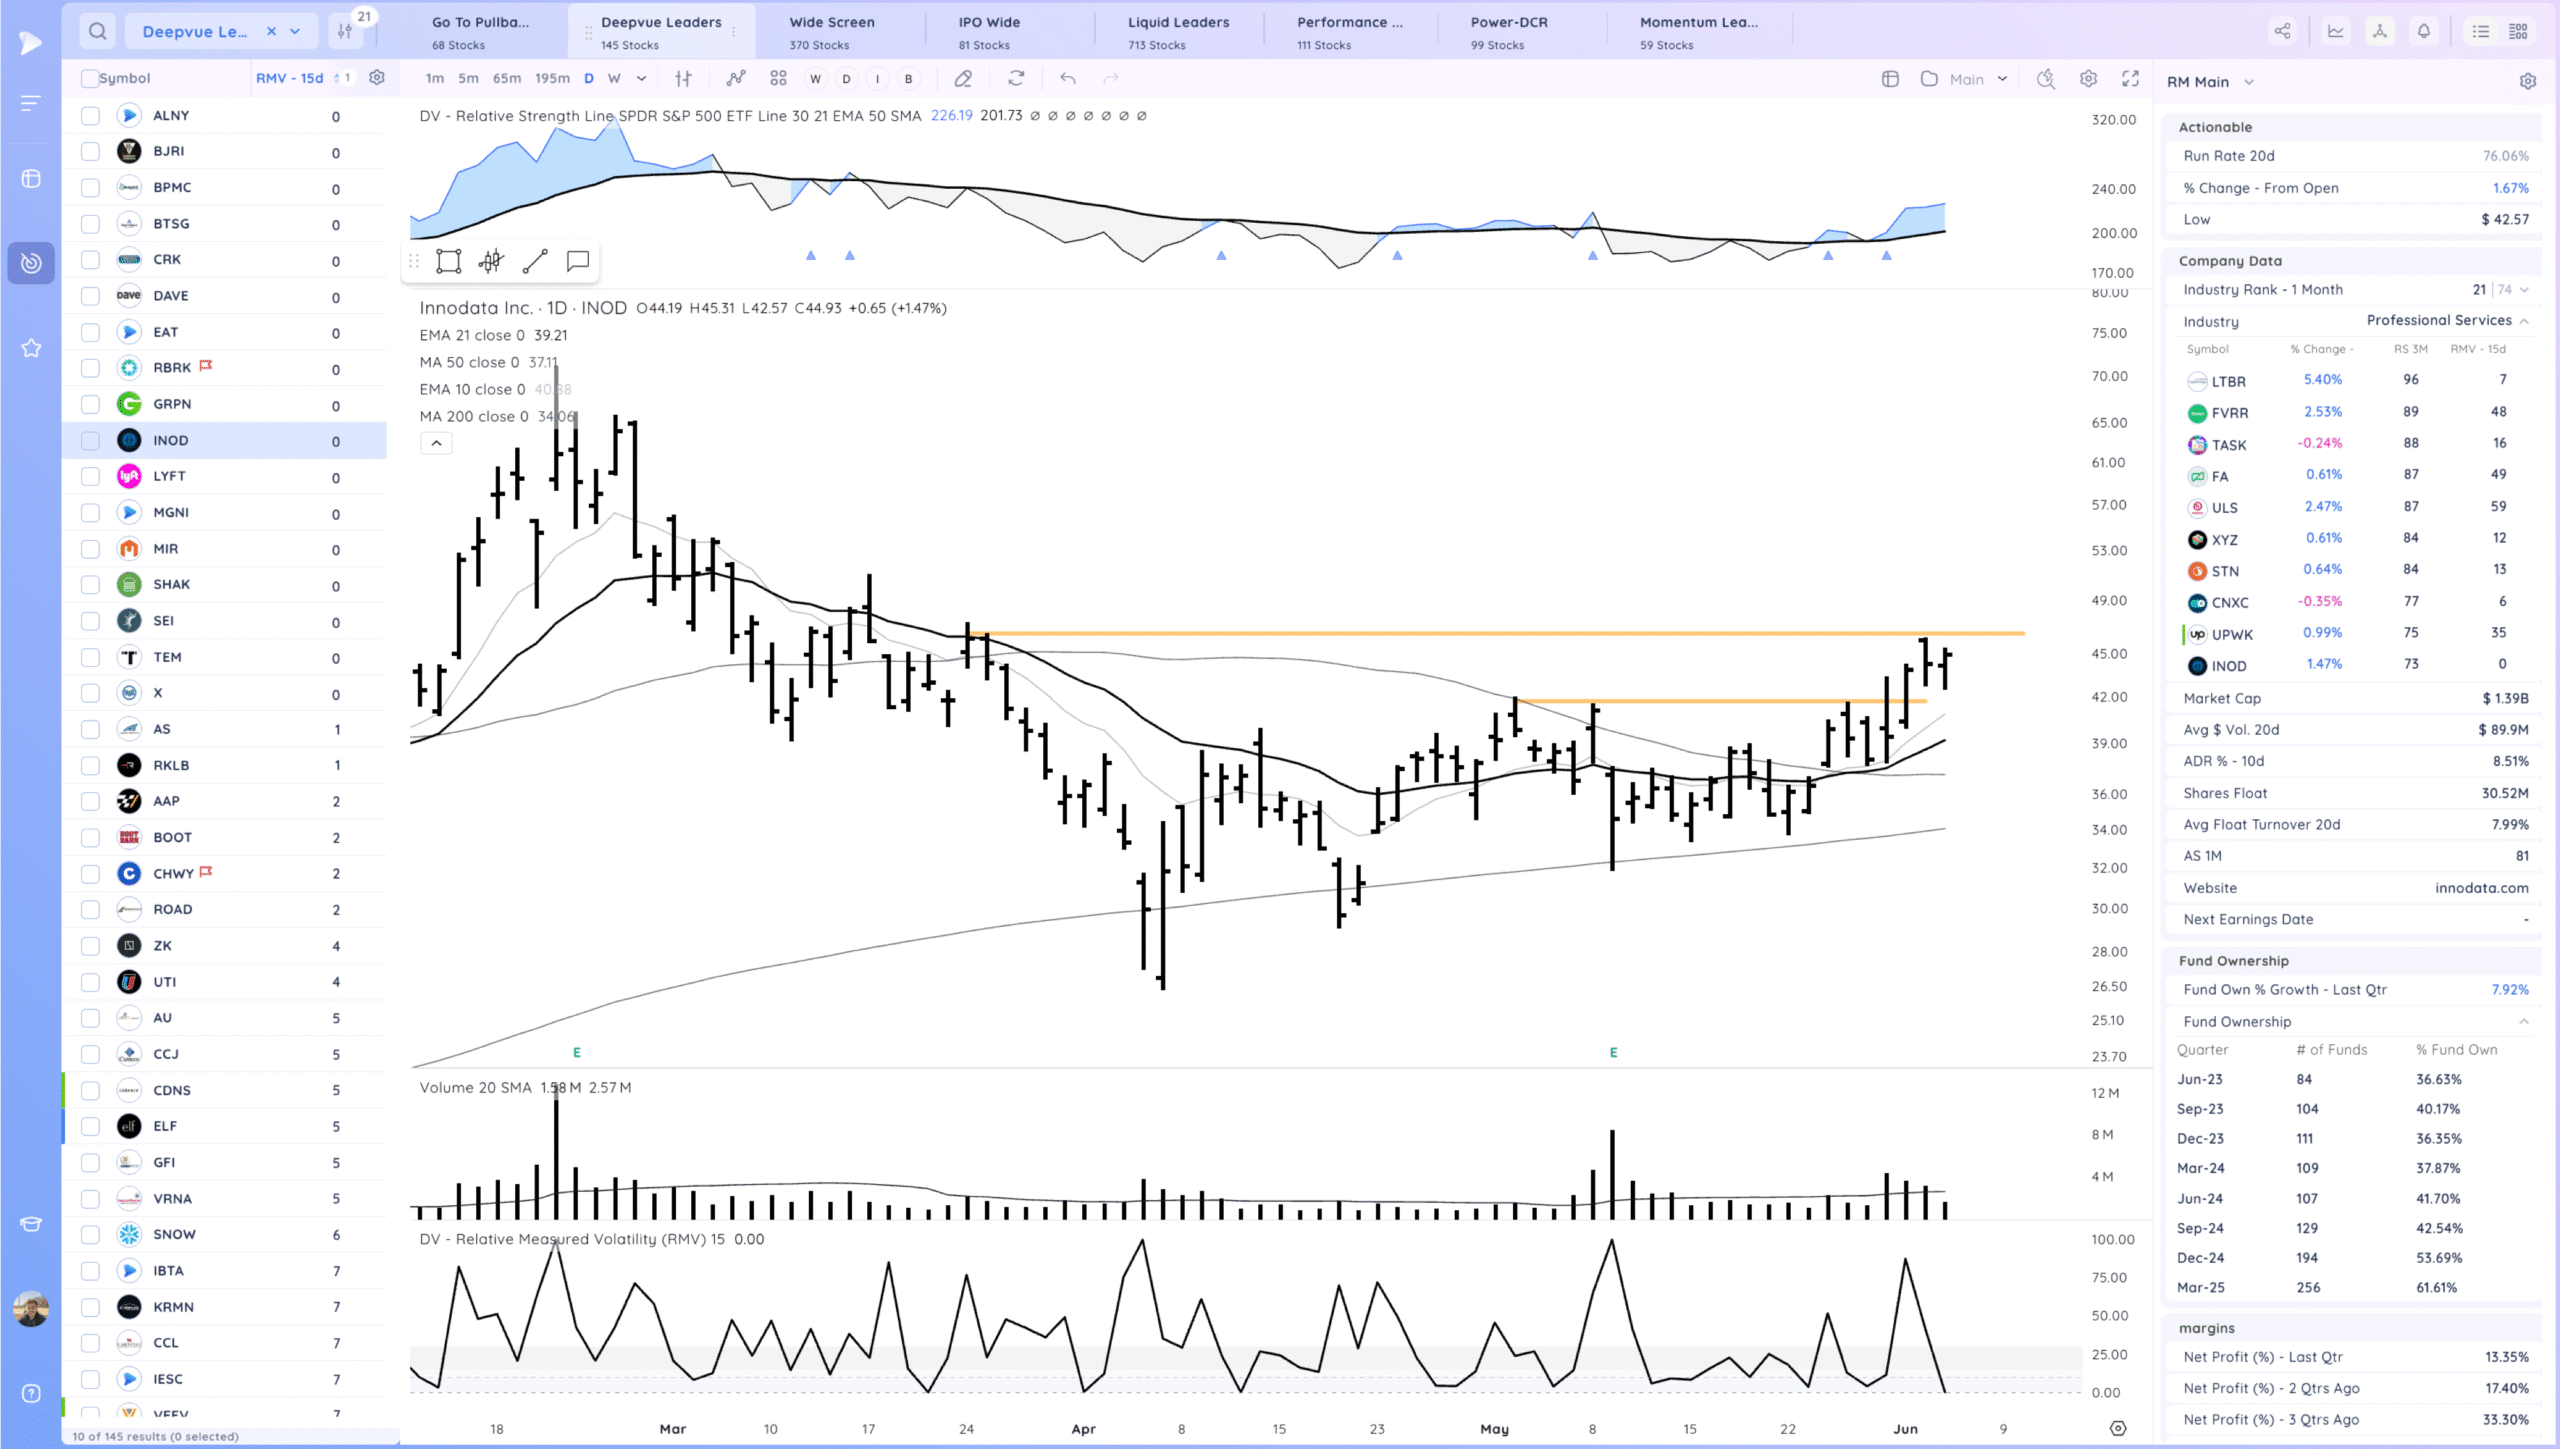Open chart settings gear icon

pos(2088,78)
